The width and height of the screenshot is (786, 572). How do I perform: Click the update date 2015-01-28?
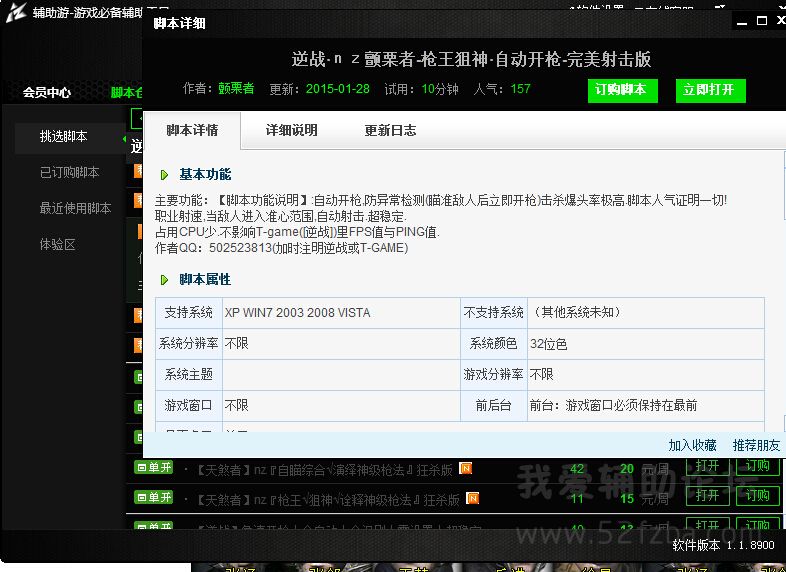(x=338, y=89)
